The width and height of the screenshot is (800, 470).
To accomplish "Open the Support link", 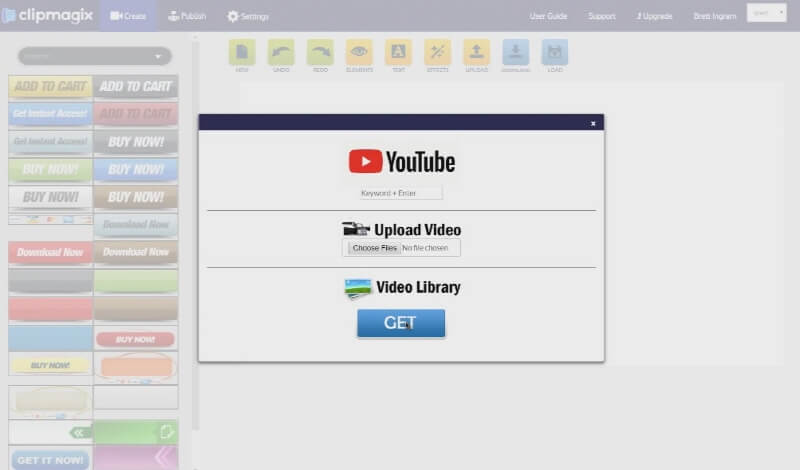I will [x=602, y=16].
